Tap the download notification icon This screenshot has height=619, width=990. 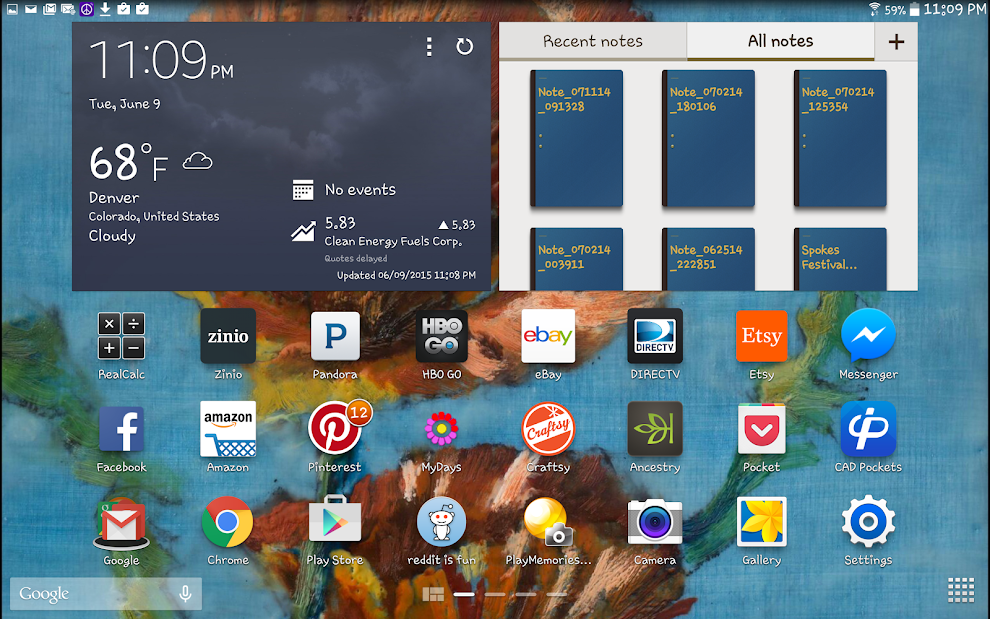105,9
